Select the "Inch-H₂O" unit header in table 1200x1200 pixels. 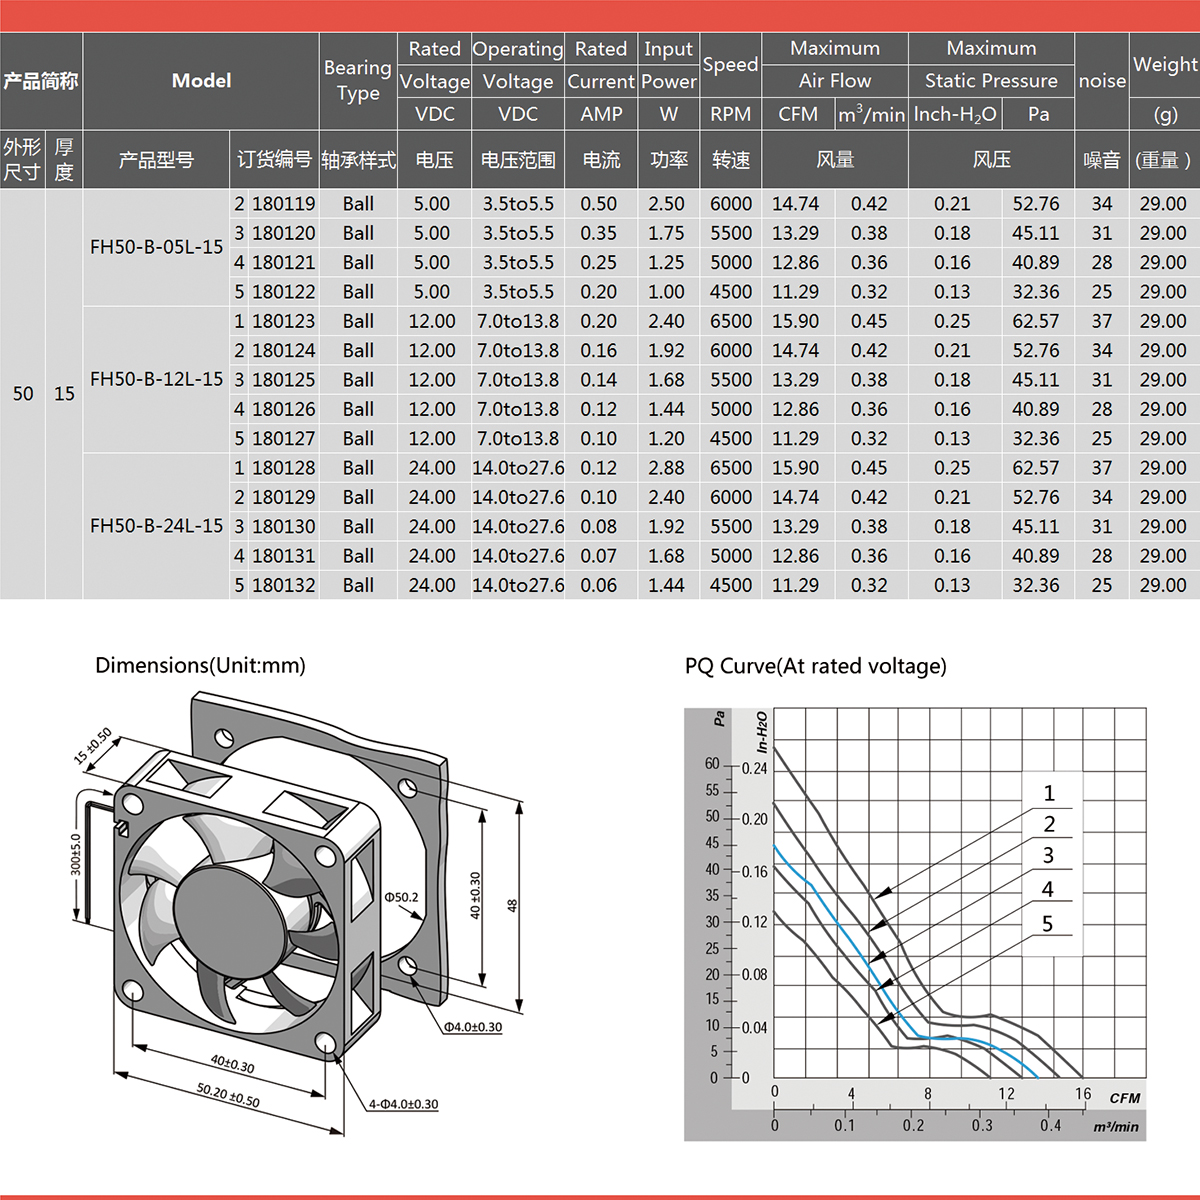955,115
